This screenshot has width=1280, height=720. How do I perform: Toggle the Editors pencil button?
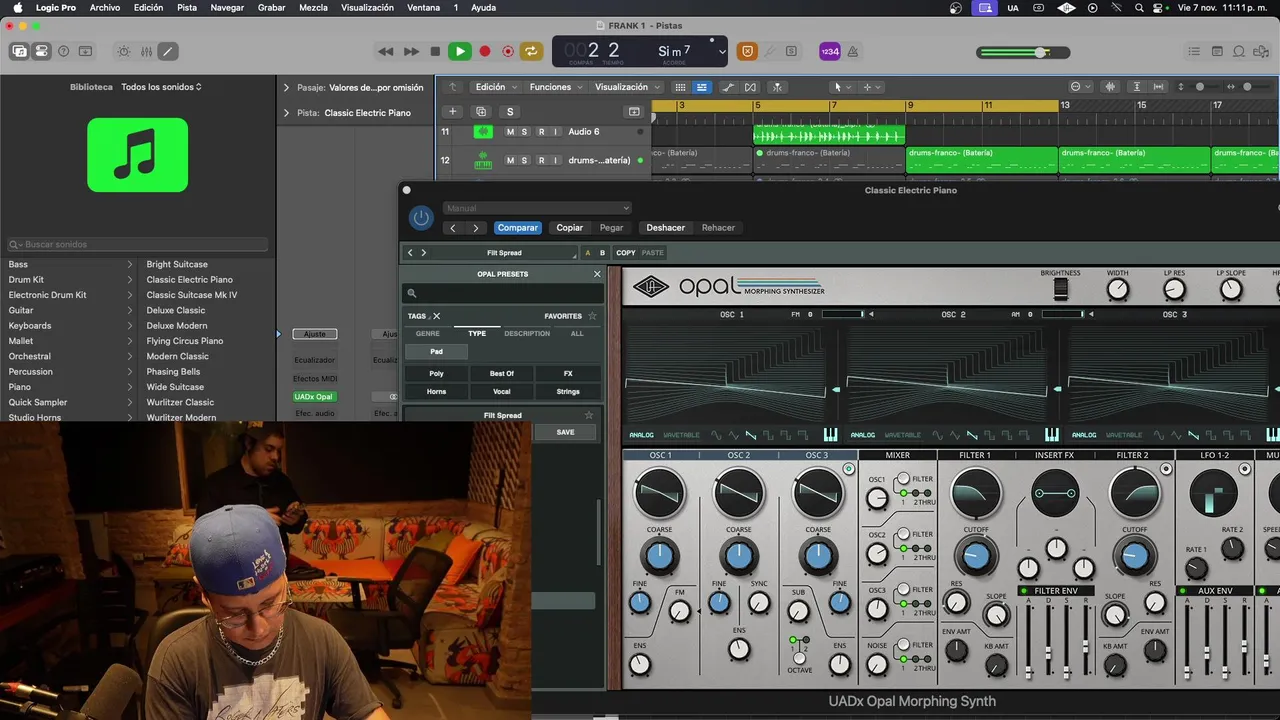tap(168, 51)
